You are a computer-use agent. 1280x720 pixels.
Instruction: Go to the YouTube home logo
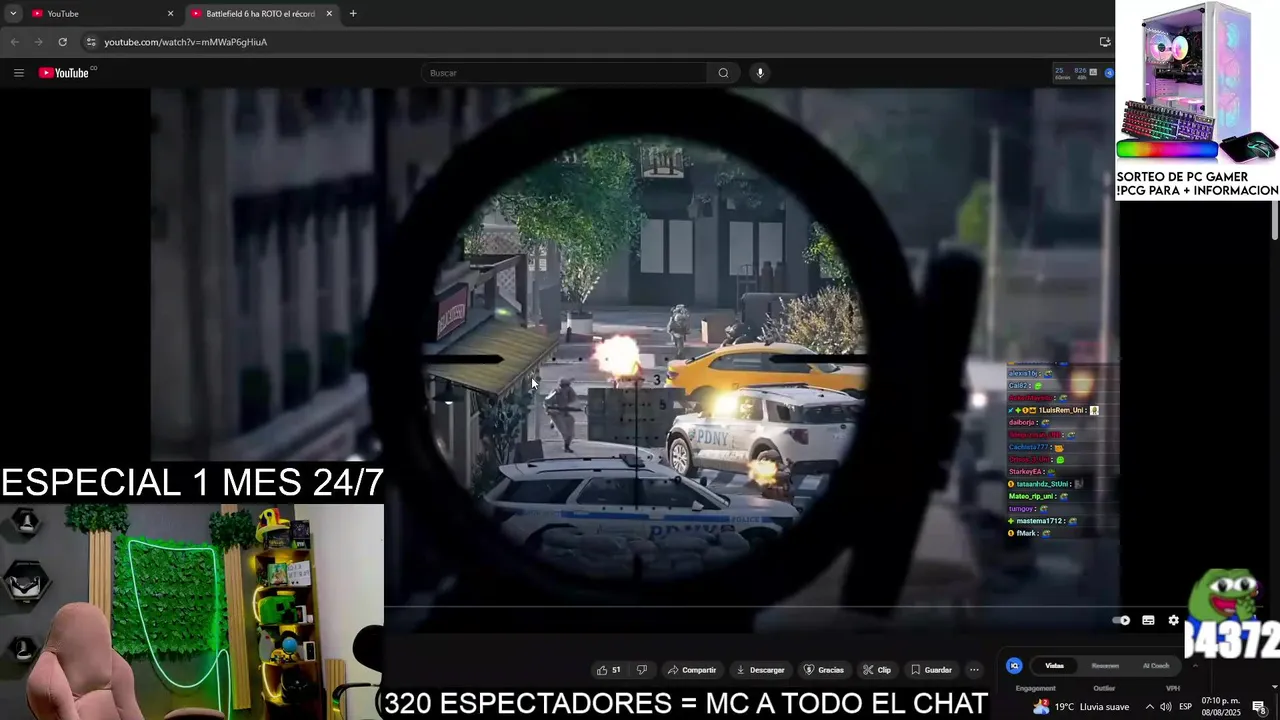(64, 73)
